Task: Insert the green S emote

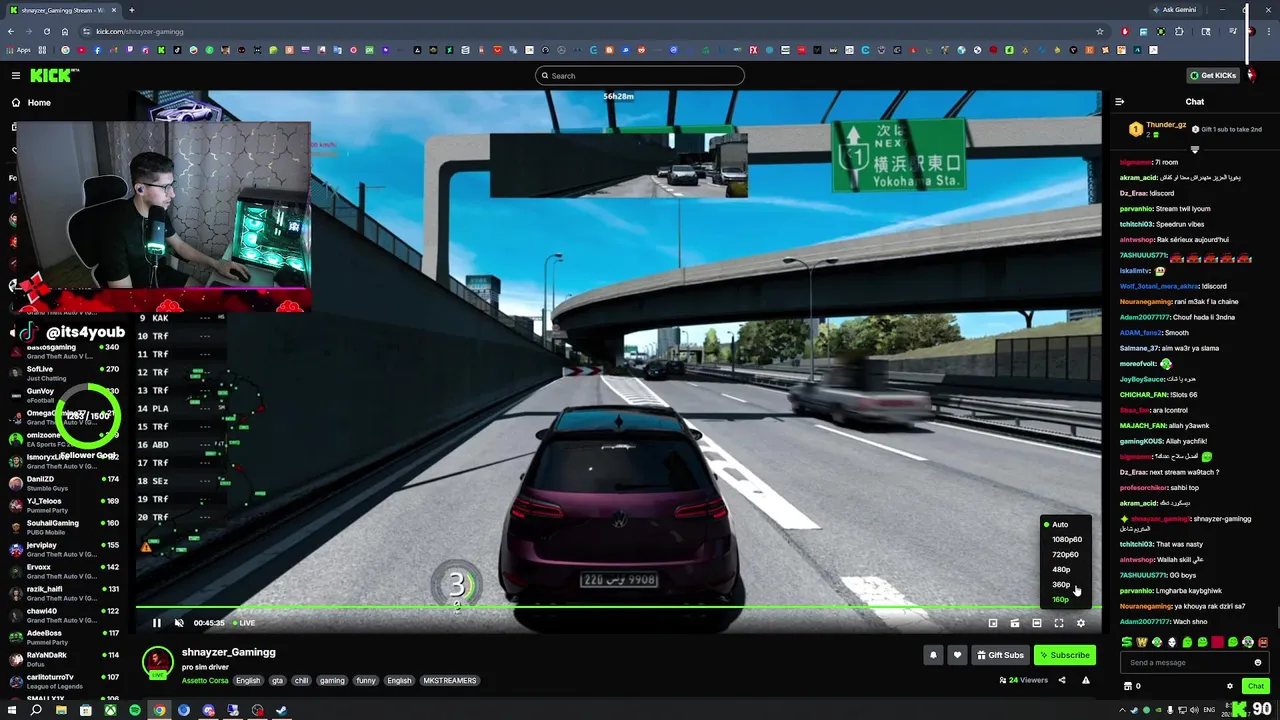Action: (1127, 642)
